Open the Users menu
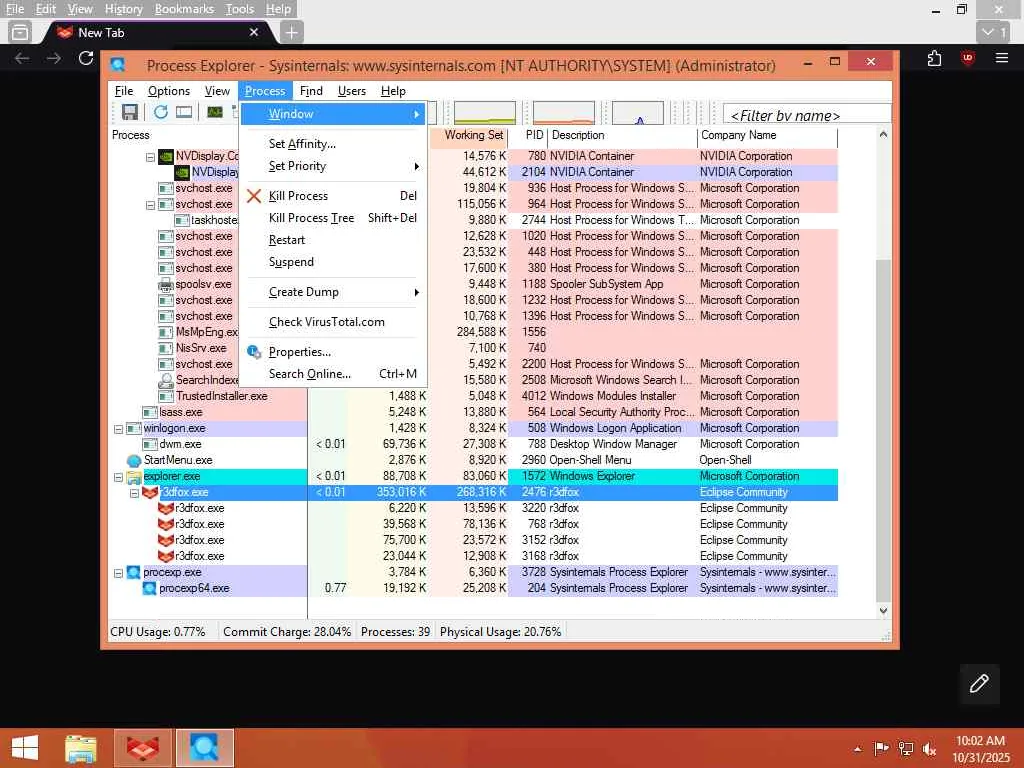1024x768 pixels. coord(351,91)
